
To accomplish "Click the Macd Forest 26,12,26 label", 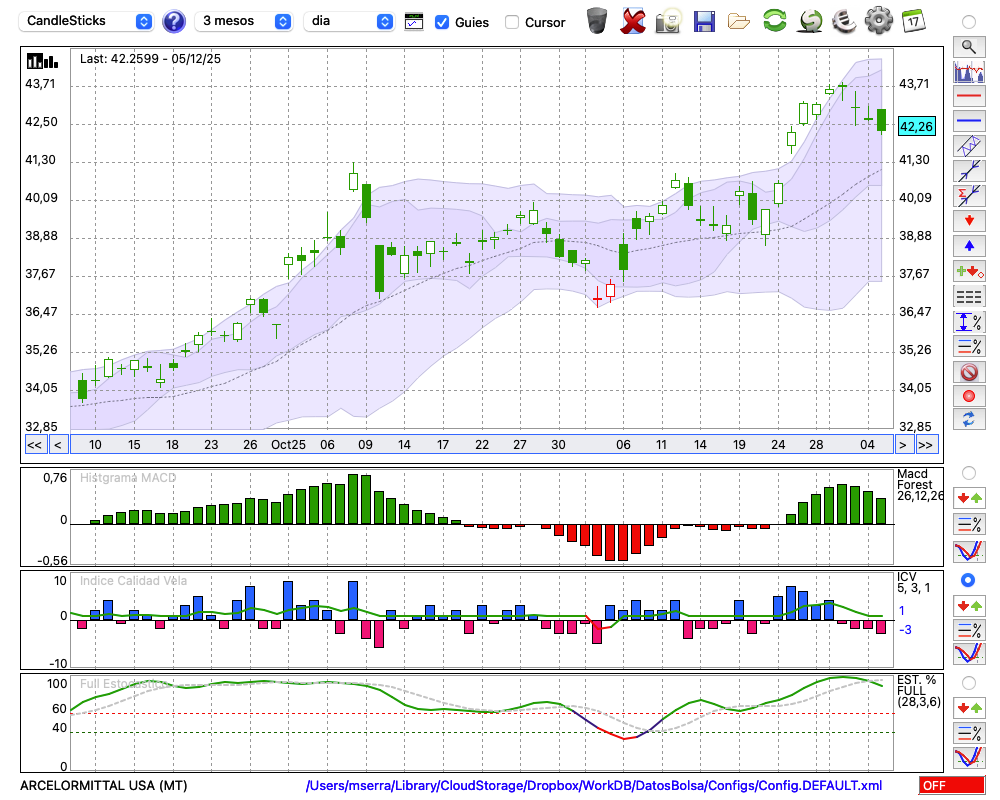I will [x=919, y=484].
